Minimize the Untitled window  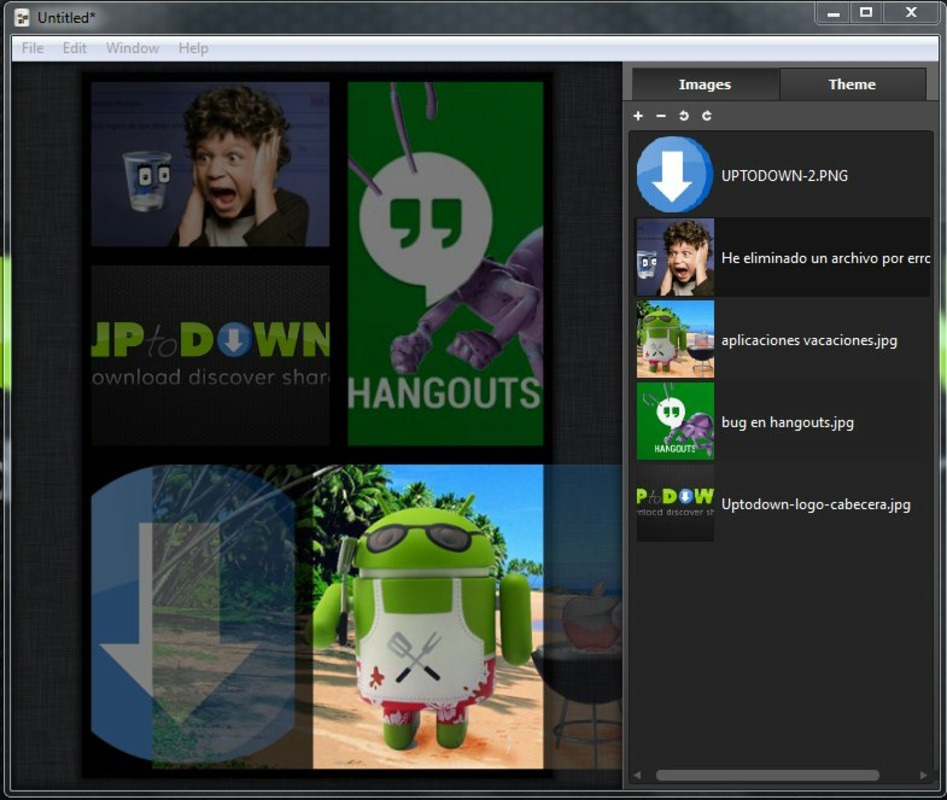tap(833, 13)
